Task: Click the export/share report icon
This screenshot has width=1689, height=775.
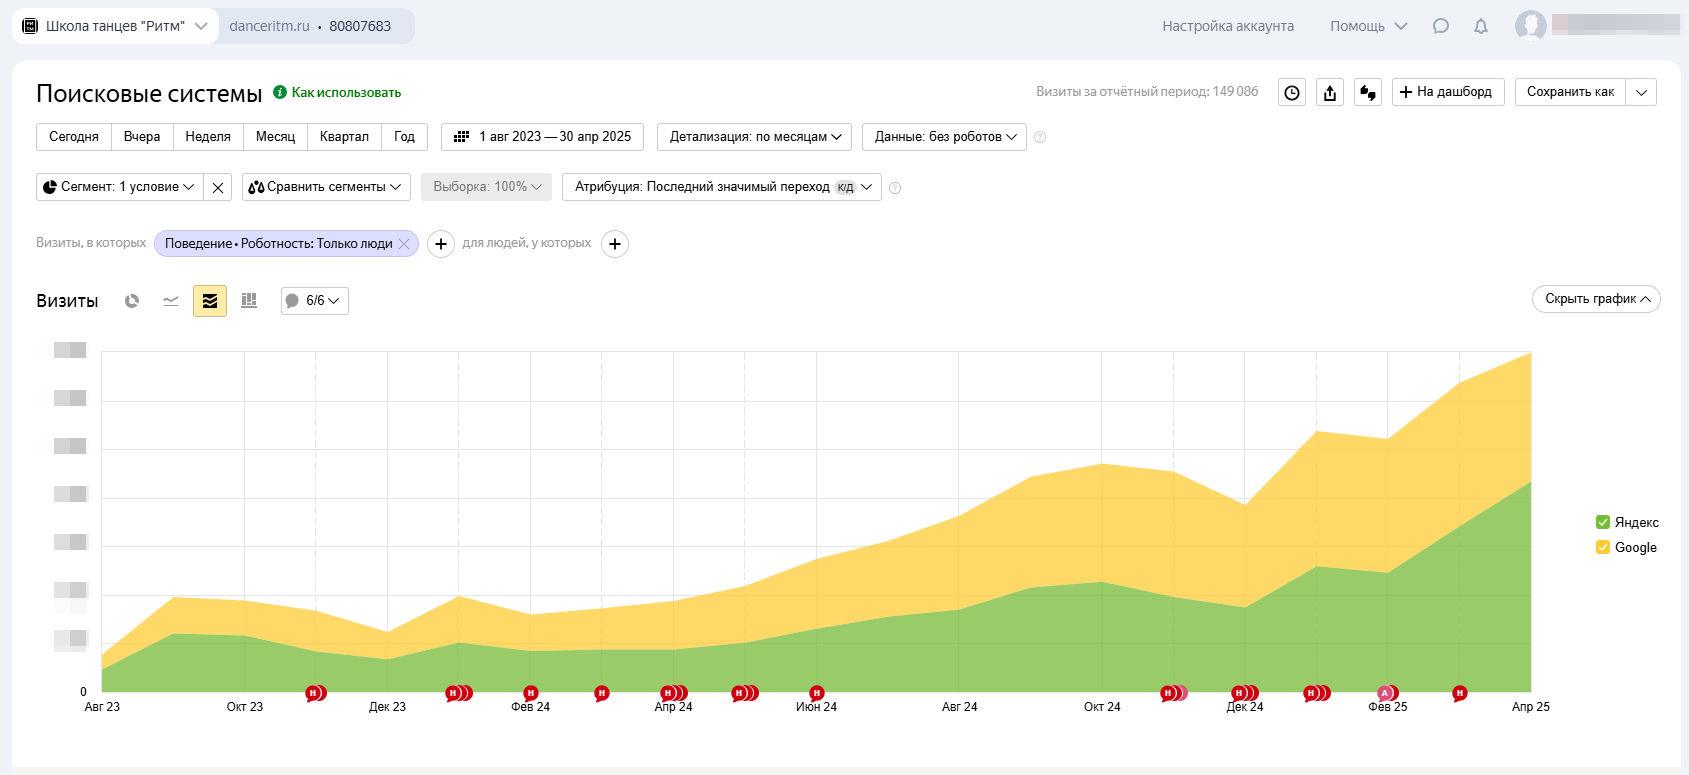Action: tap(1330, 93)
